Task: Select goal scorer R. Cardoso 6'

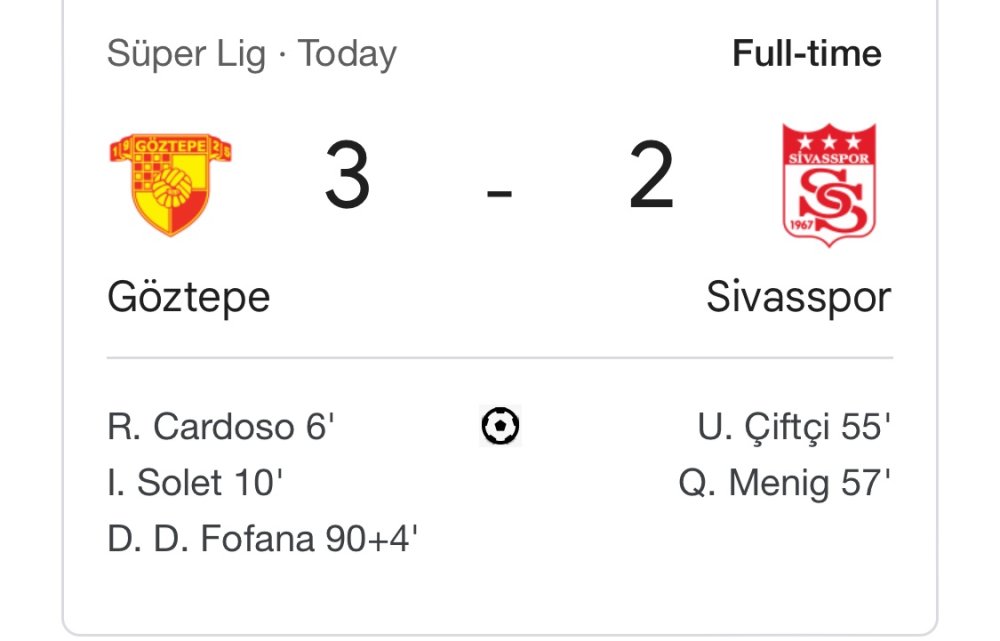Action: pos(220,428)
